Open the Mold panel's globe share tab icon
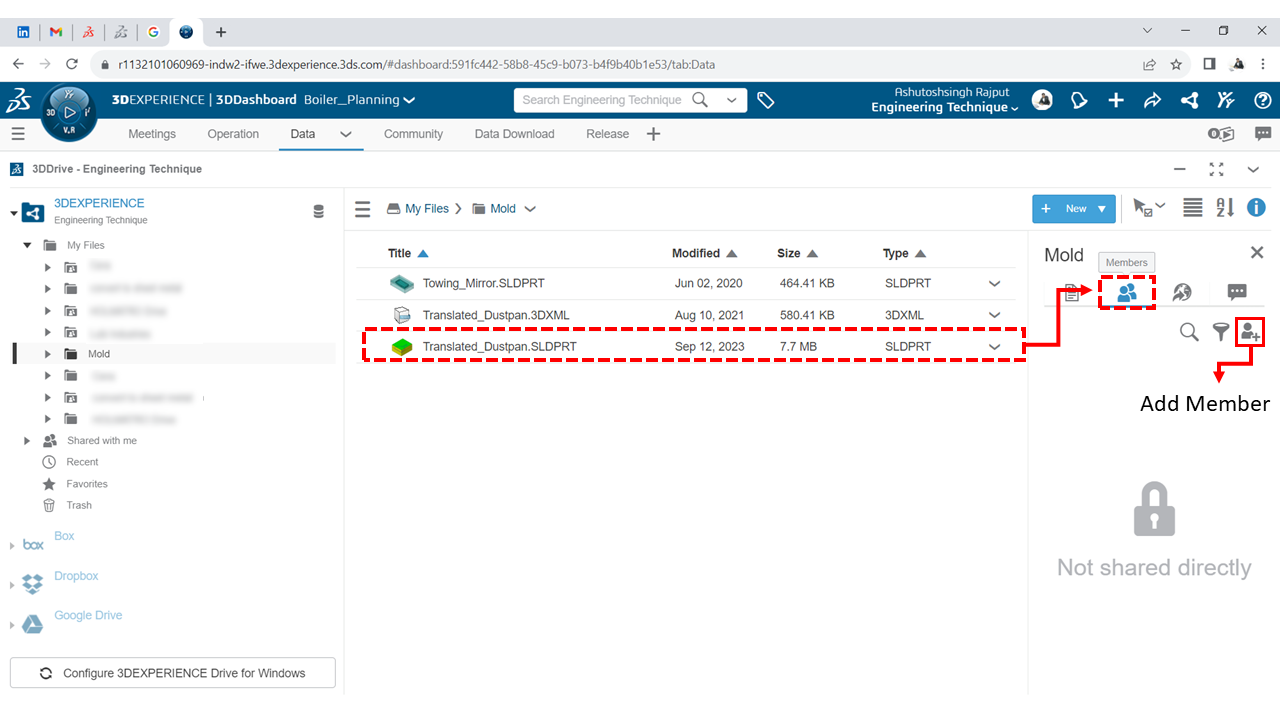The width and height of the screenshot is (1280, 720). click(x=1182, y=292)
